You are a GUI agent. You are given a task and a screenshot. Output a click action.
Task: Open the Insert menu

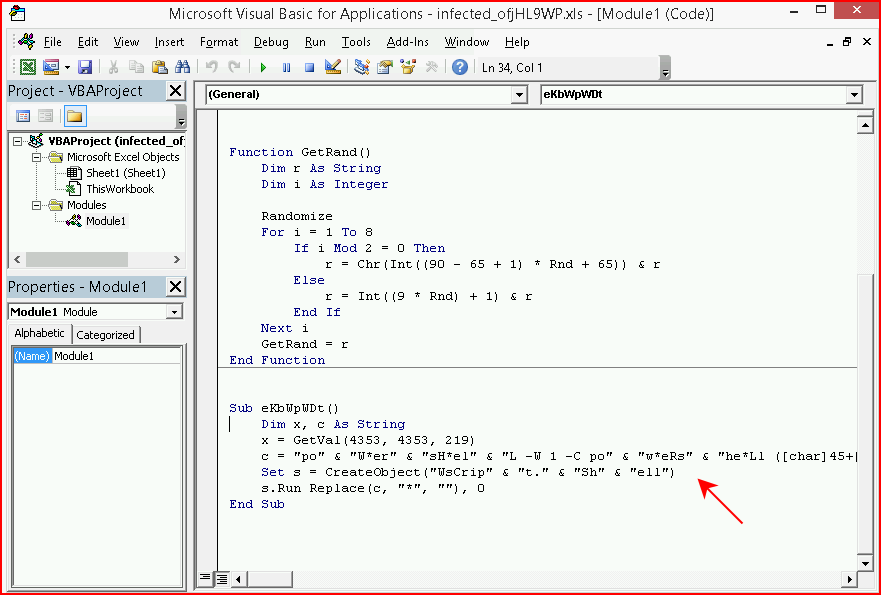pyautogui.click(x=169, y=42)
